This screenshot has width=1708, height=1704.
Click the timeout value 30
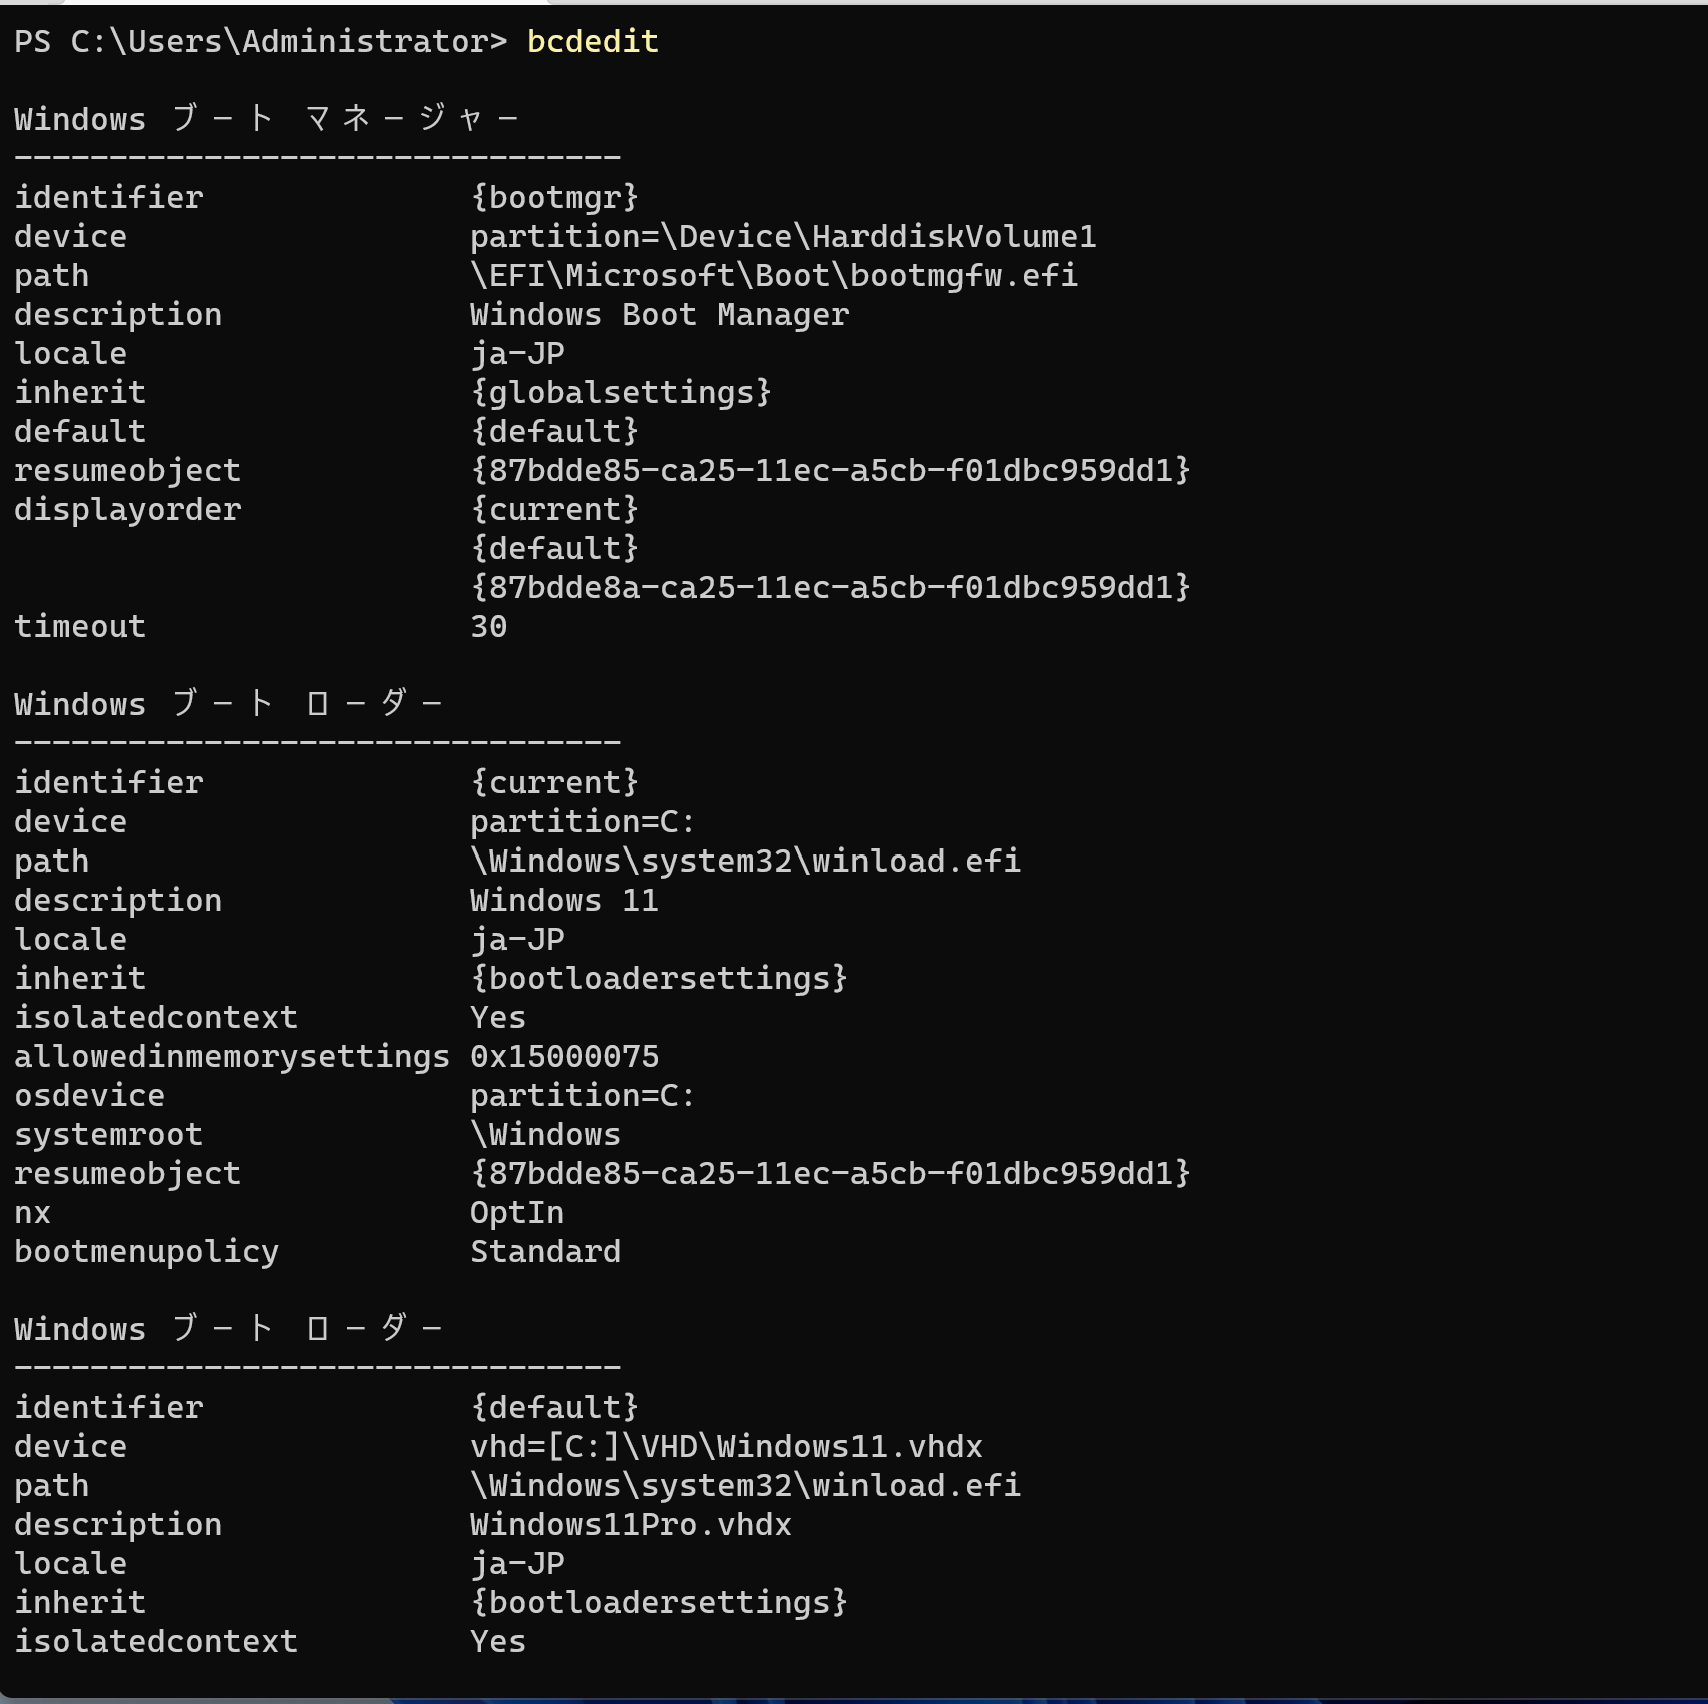click(x=488, y=626)
